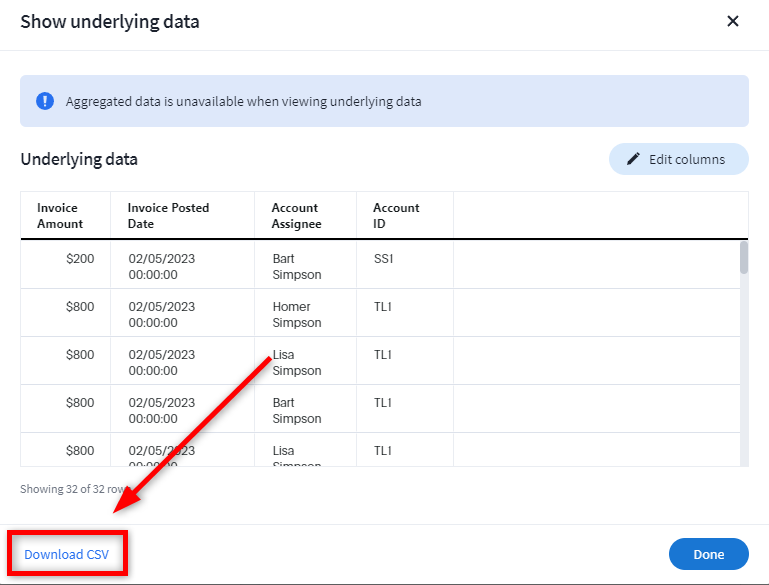Download the data as CSV
This screenshot has height=585, width=769.
pyautogui.click(x=66, y=554)
